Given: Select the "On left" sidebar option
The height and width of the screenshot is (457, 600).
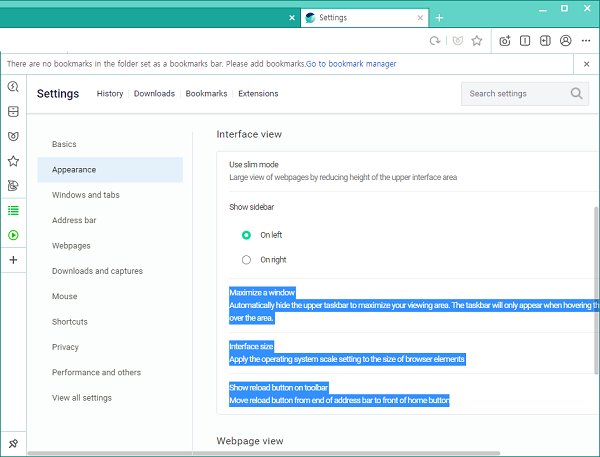Looking at the screenshot, I should click(246, 235).
